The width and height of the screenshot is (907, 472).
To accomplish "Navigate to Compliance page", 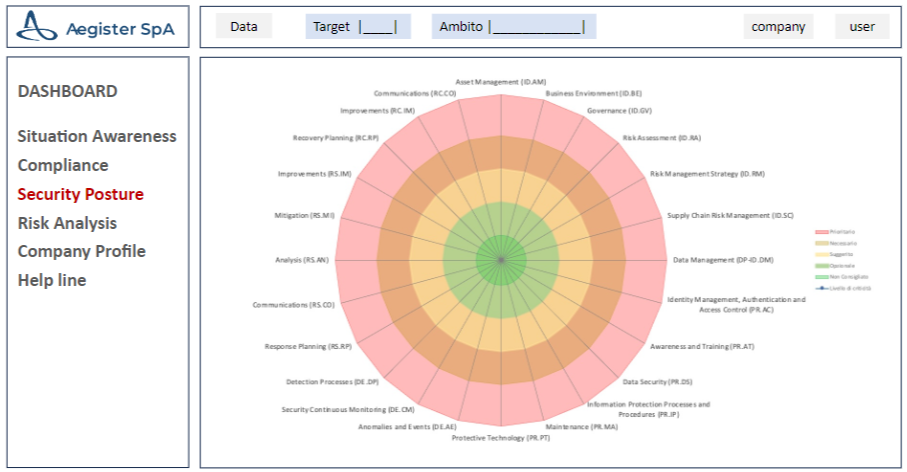I will click(x=63, y=165).
